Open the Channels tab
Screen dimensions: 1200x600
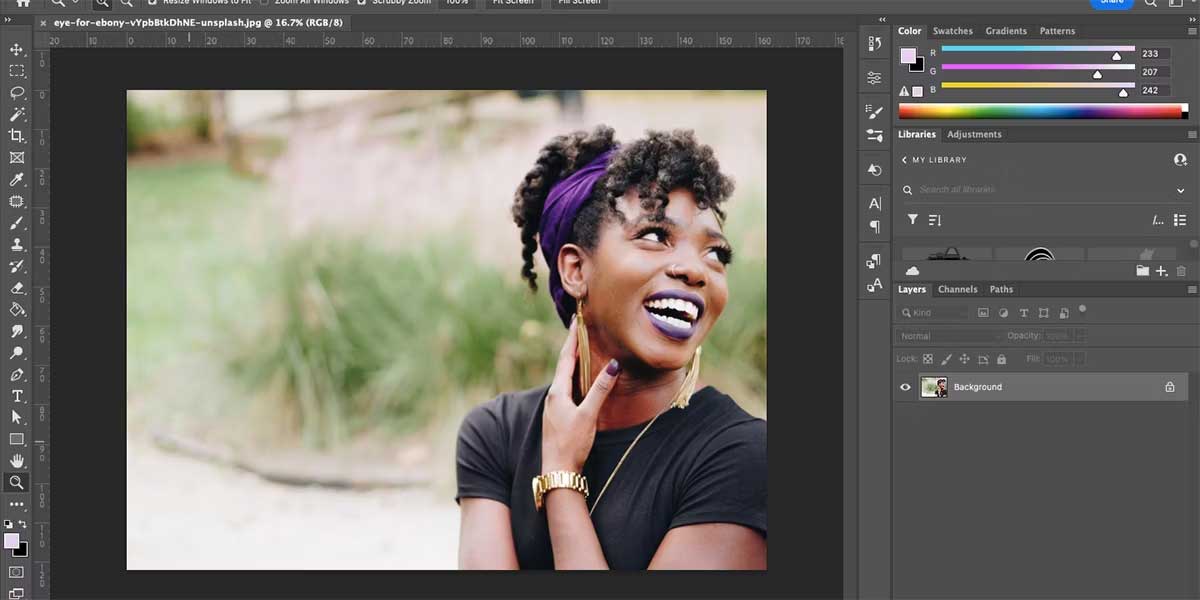(957, 289)
